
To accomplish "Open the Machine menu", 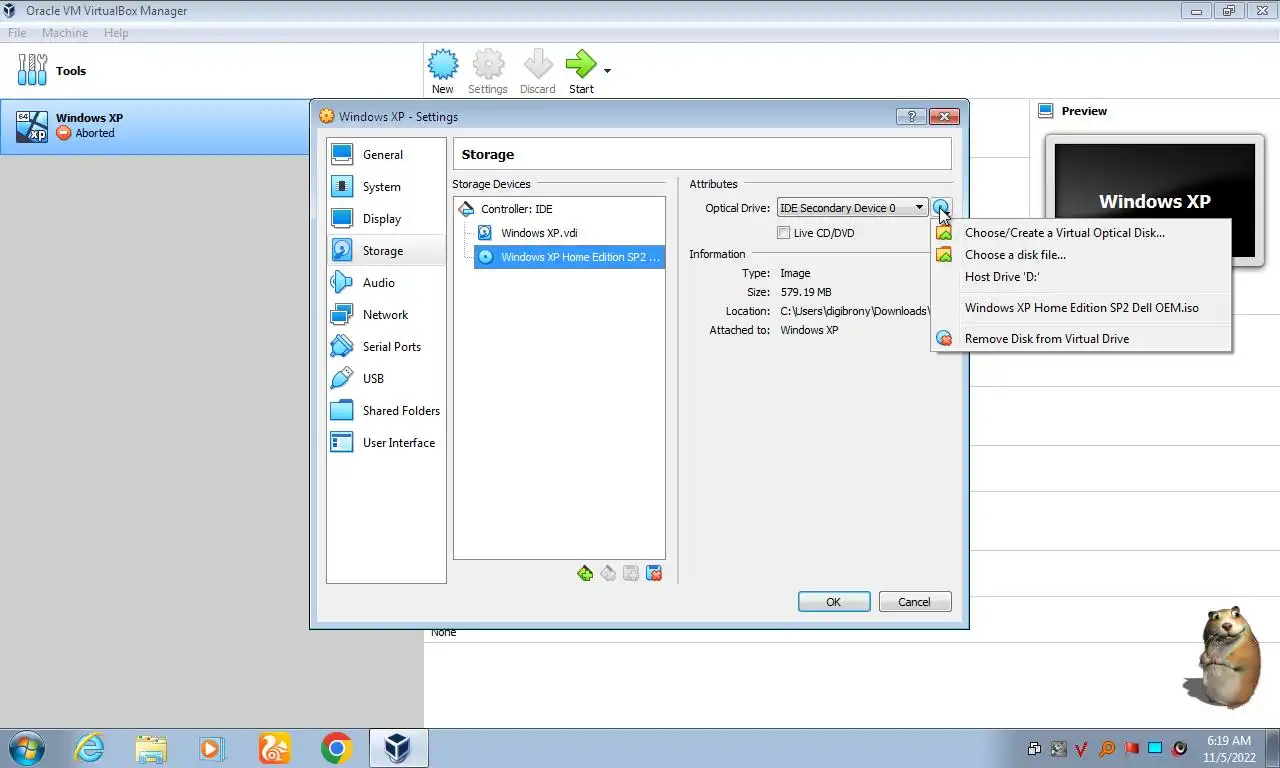I will click(65, 33).
